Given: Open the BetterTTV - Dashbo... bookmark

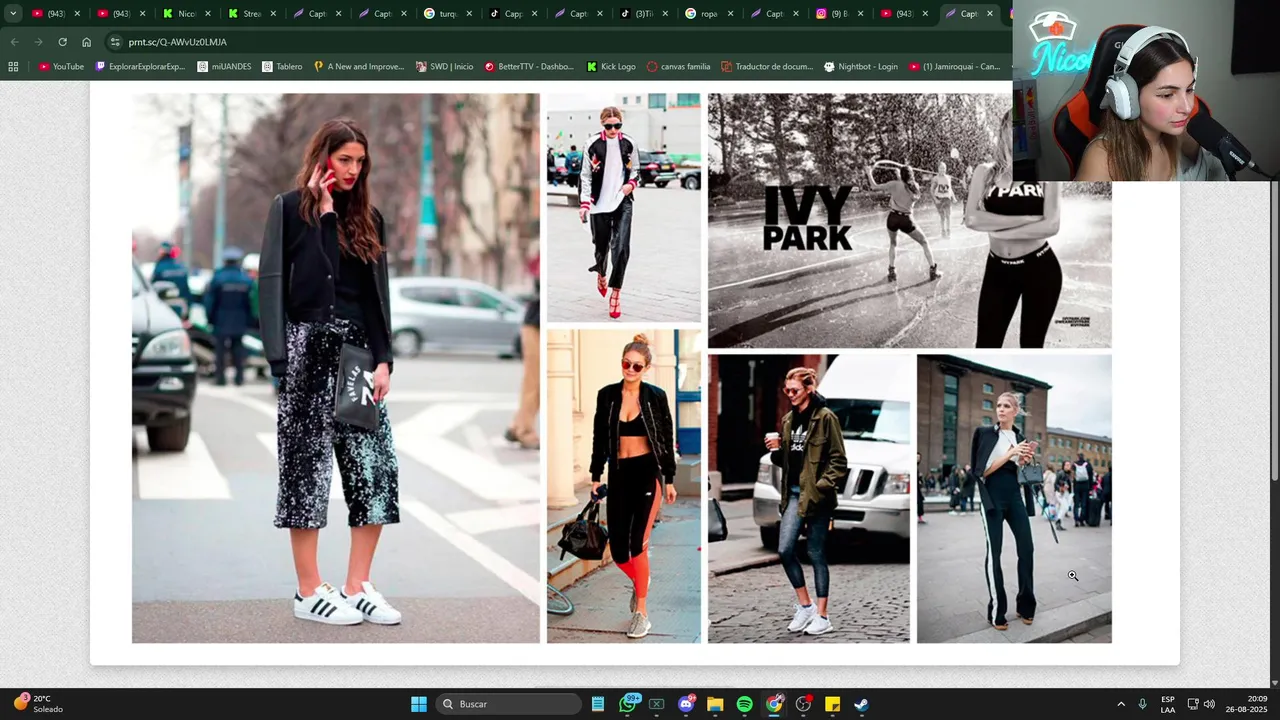Looking at the screenshot, I should (529, 67).
